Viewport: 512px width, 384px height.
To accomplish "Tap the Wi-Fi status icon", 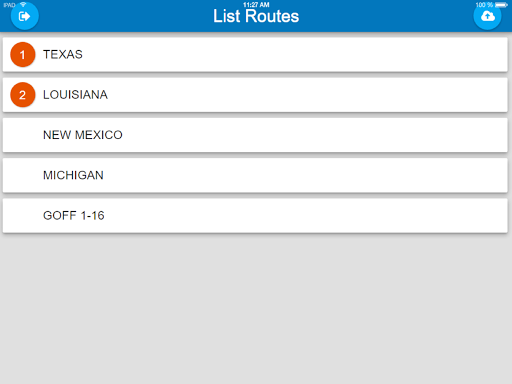I will [x=23, y=4].
